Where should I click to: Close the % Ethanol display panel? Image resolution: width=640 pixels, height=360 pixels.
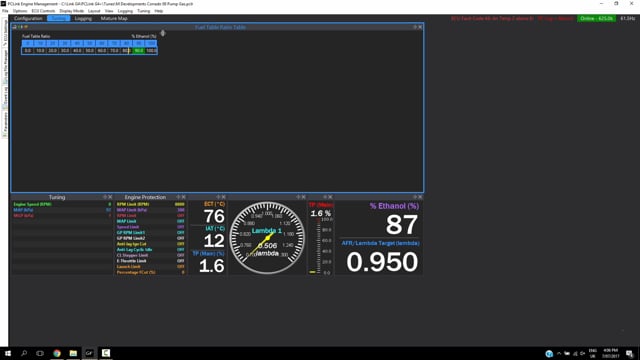(420, 197)
